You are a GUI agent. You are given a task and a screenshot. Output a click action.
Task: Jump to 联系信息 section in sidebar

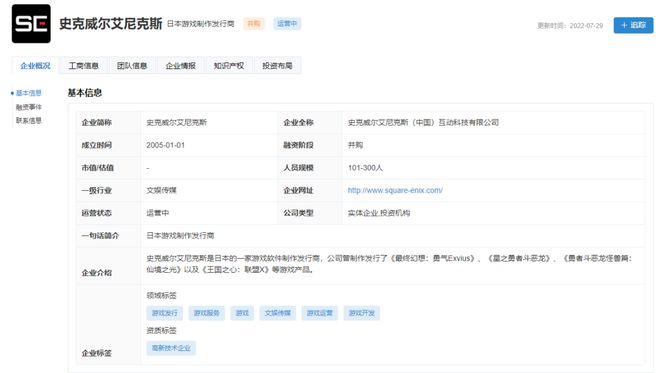29,120
